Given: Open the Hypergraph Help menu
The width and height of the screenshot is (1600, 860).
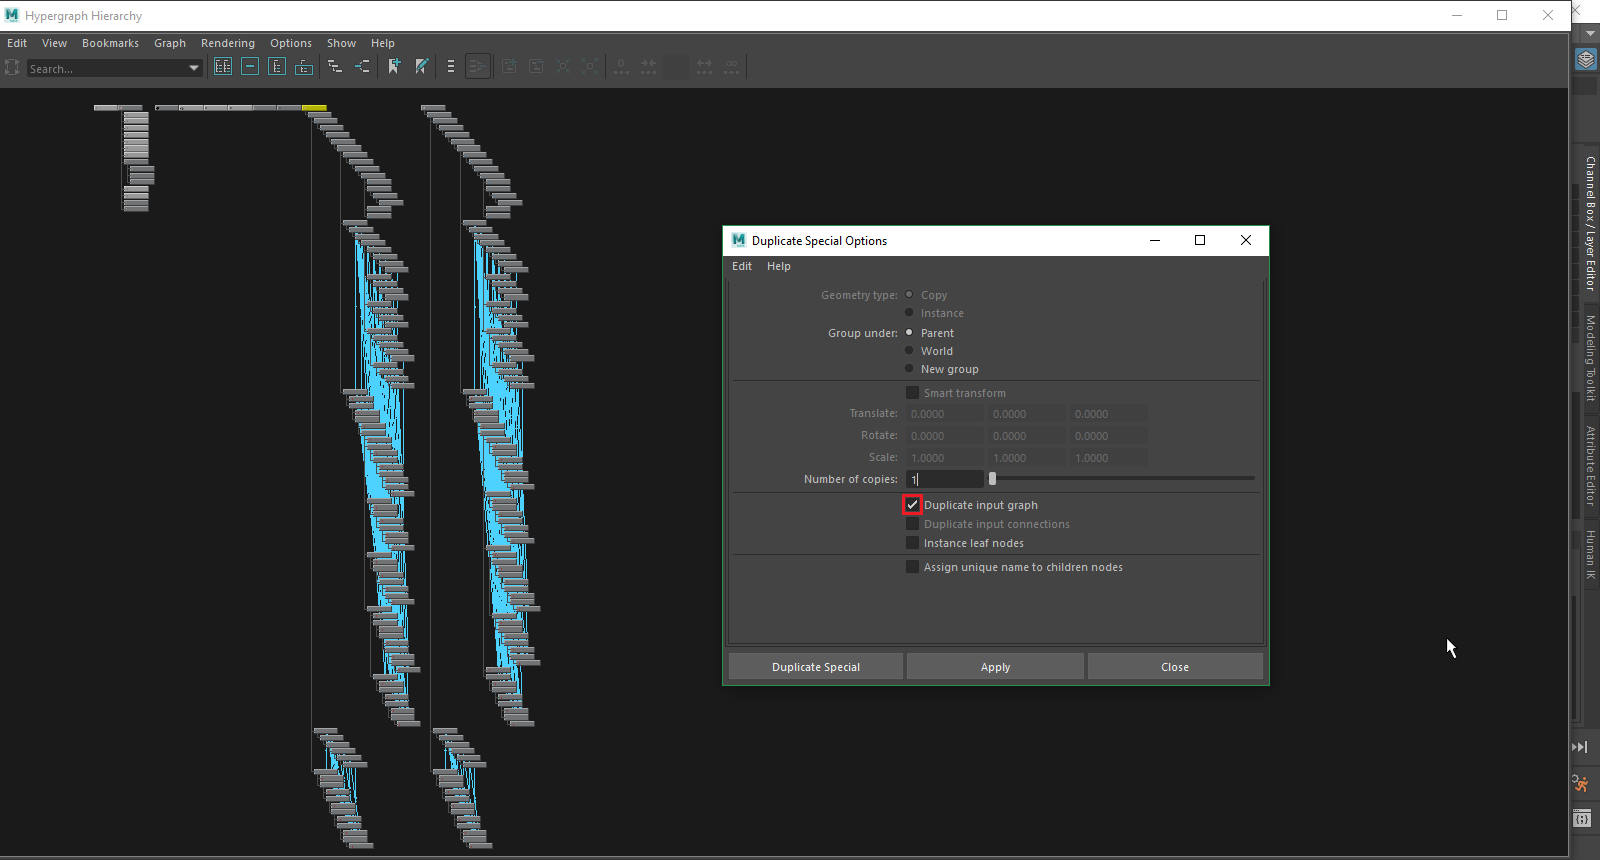Looking at the screenshot, I should point(383,43).
